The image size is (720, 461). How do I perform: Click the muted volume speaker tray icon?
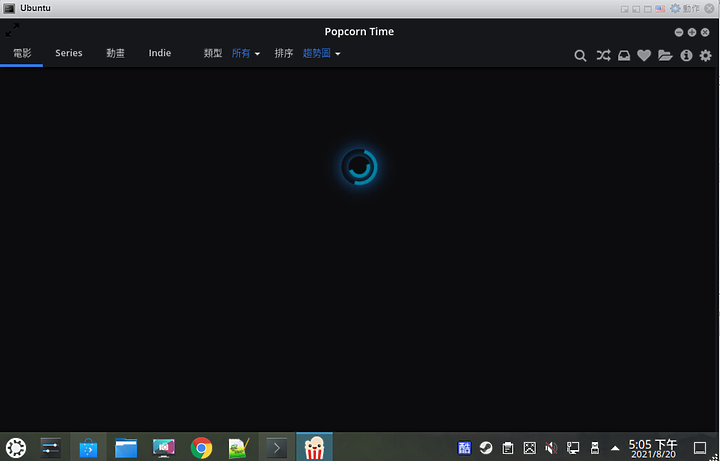coord(551,448)
